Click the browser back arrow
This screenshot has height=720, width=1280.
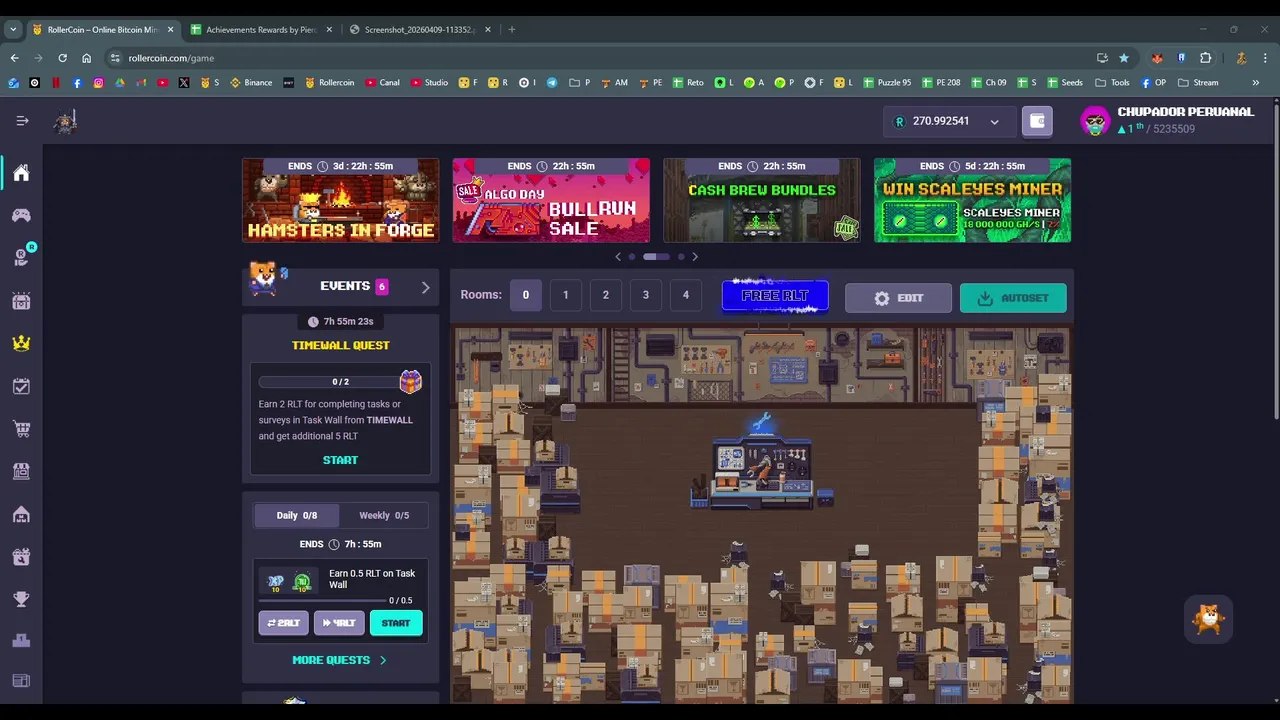[x=14, y=58]
